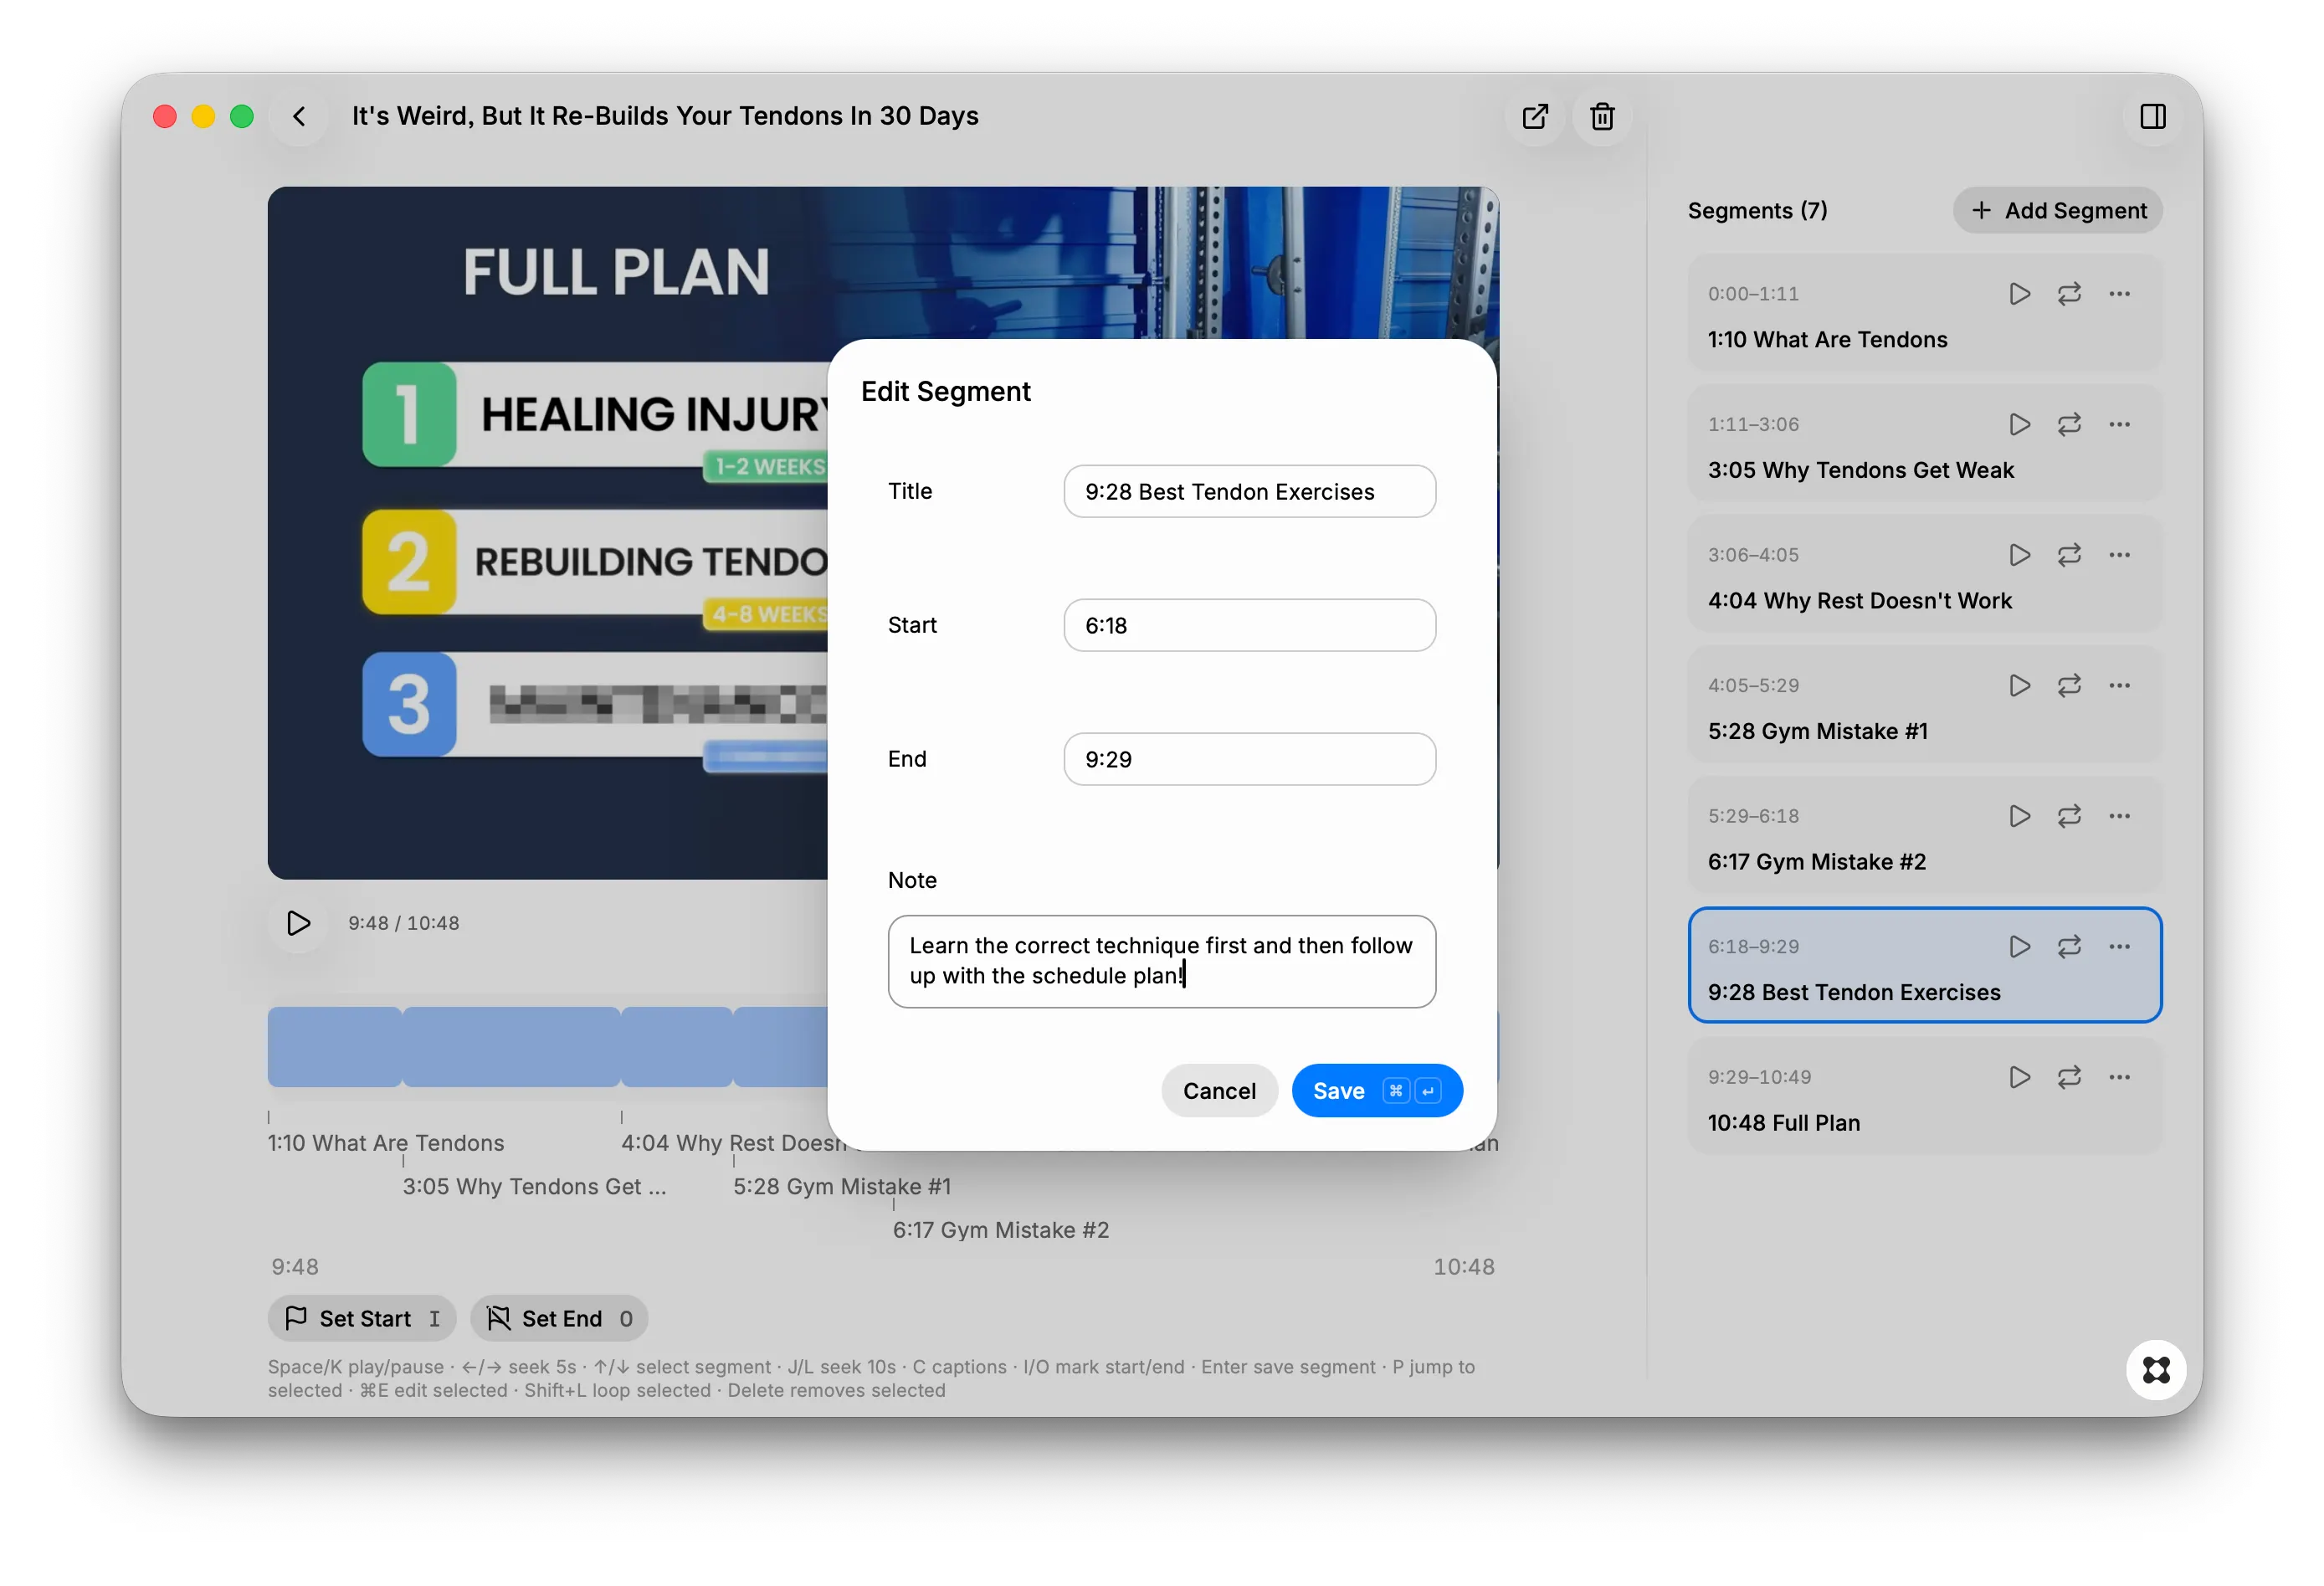This screenshot has width=2324, height=1586.
Task: Click the four-dot widget icon at bottom right
Action: click(2156, 1370)
